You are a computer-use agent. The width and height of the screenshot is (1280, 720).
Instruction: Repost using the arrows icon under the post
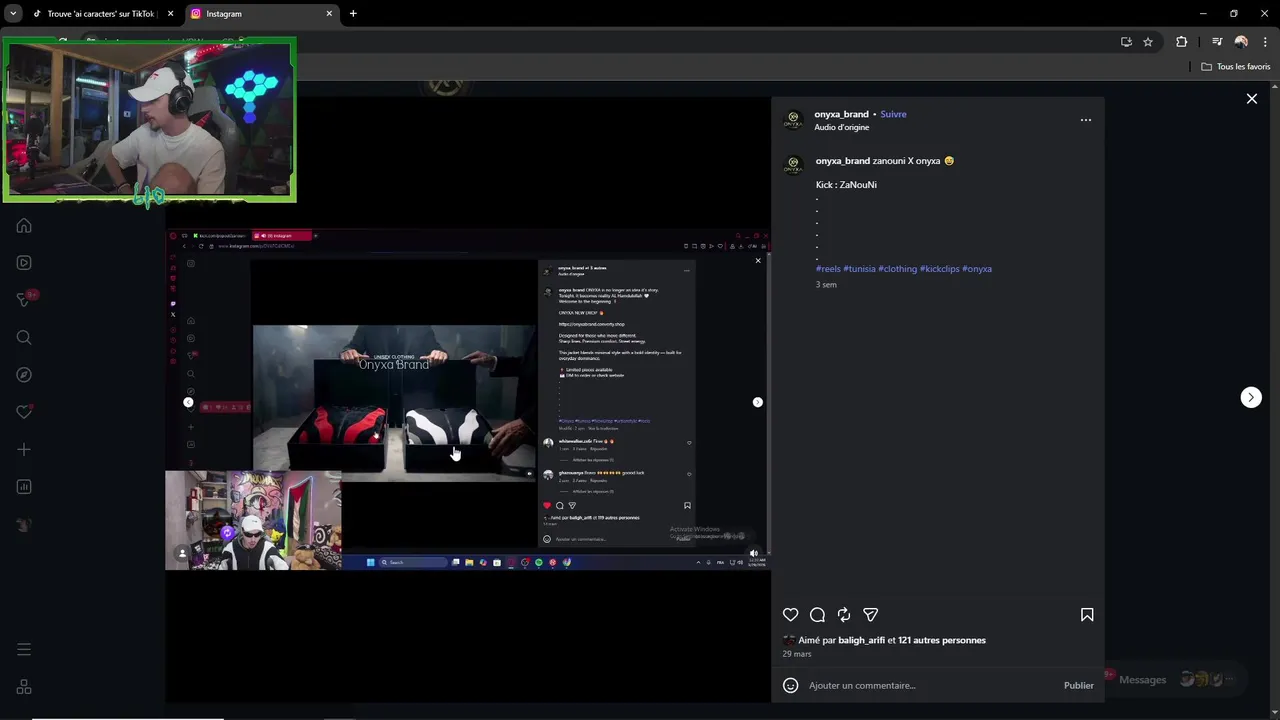point(844,615)
